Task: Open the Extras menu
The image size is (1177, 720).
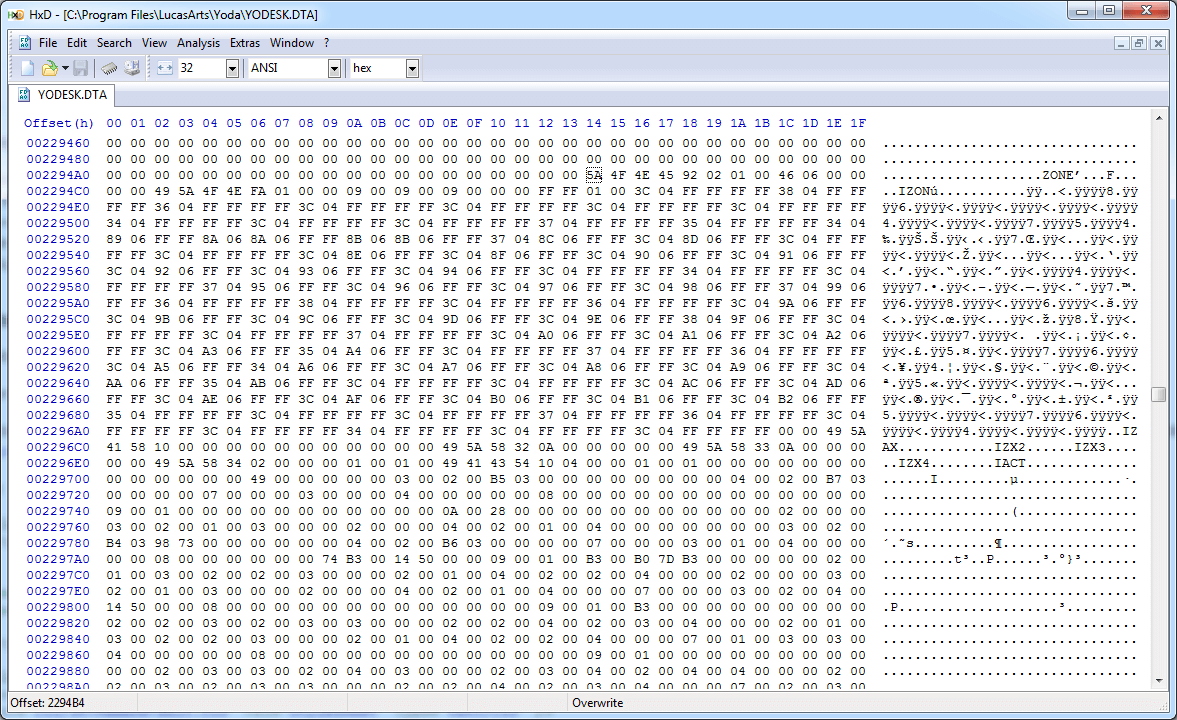Action: [x=245, y=43]
